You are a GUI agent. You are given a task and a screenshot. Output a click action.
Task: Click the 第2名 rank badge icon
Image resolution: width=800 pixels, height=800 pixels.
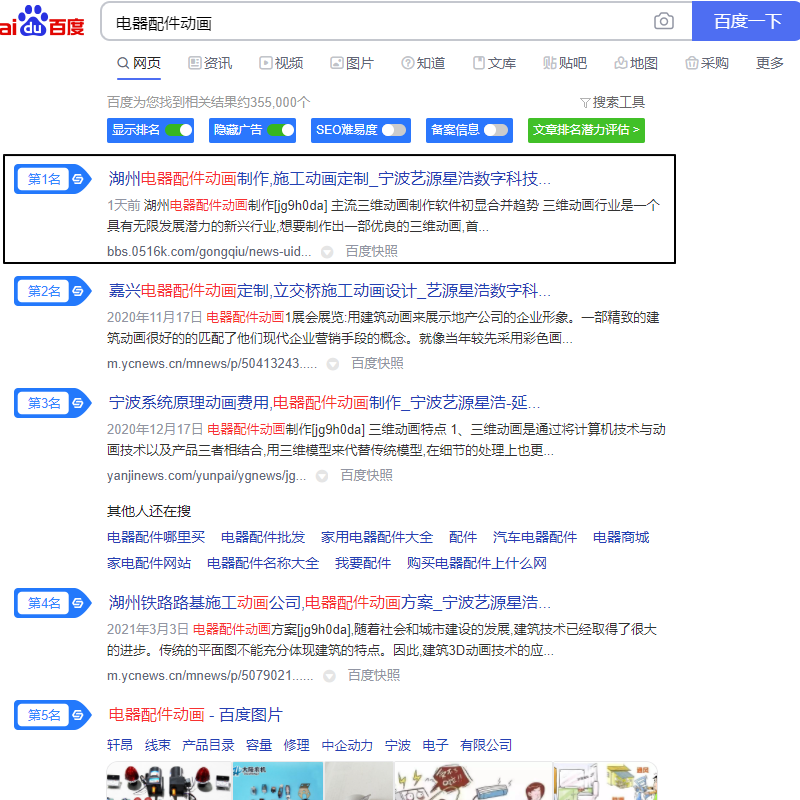coord(53,291)
